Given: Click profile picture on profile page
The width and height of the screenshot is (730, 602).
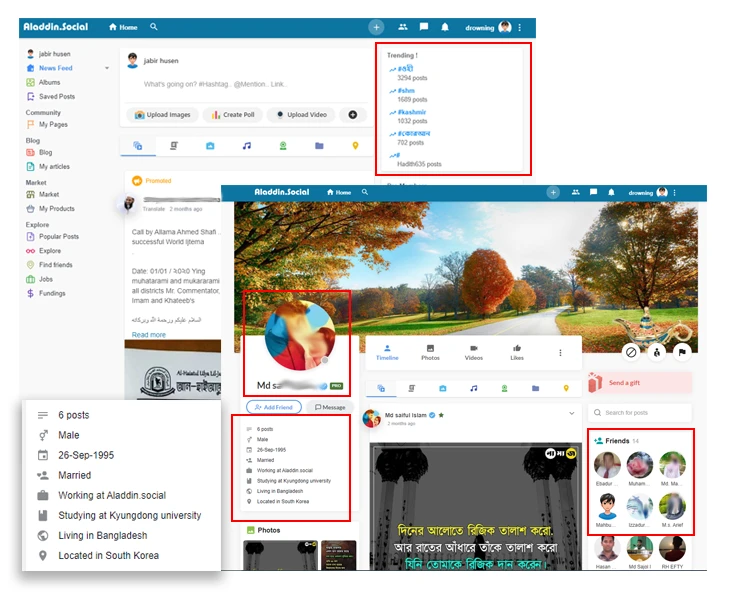Looking at the screenshot, I should click(x=300, y=335).
